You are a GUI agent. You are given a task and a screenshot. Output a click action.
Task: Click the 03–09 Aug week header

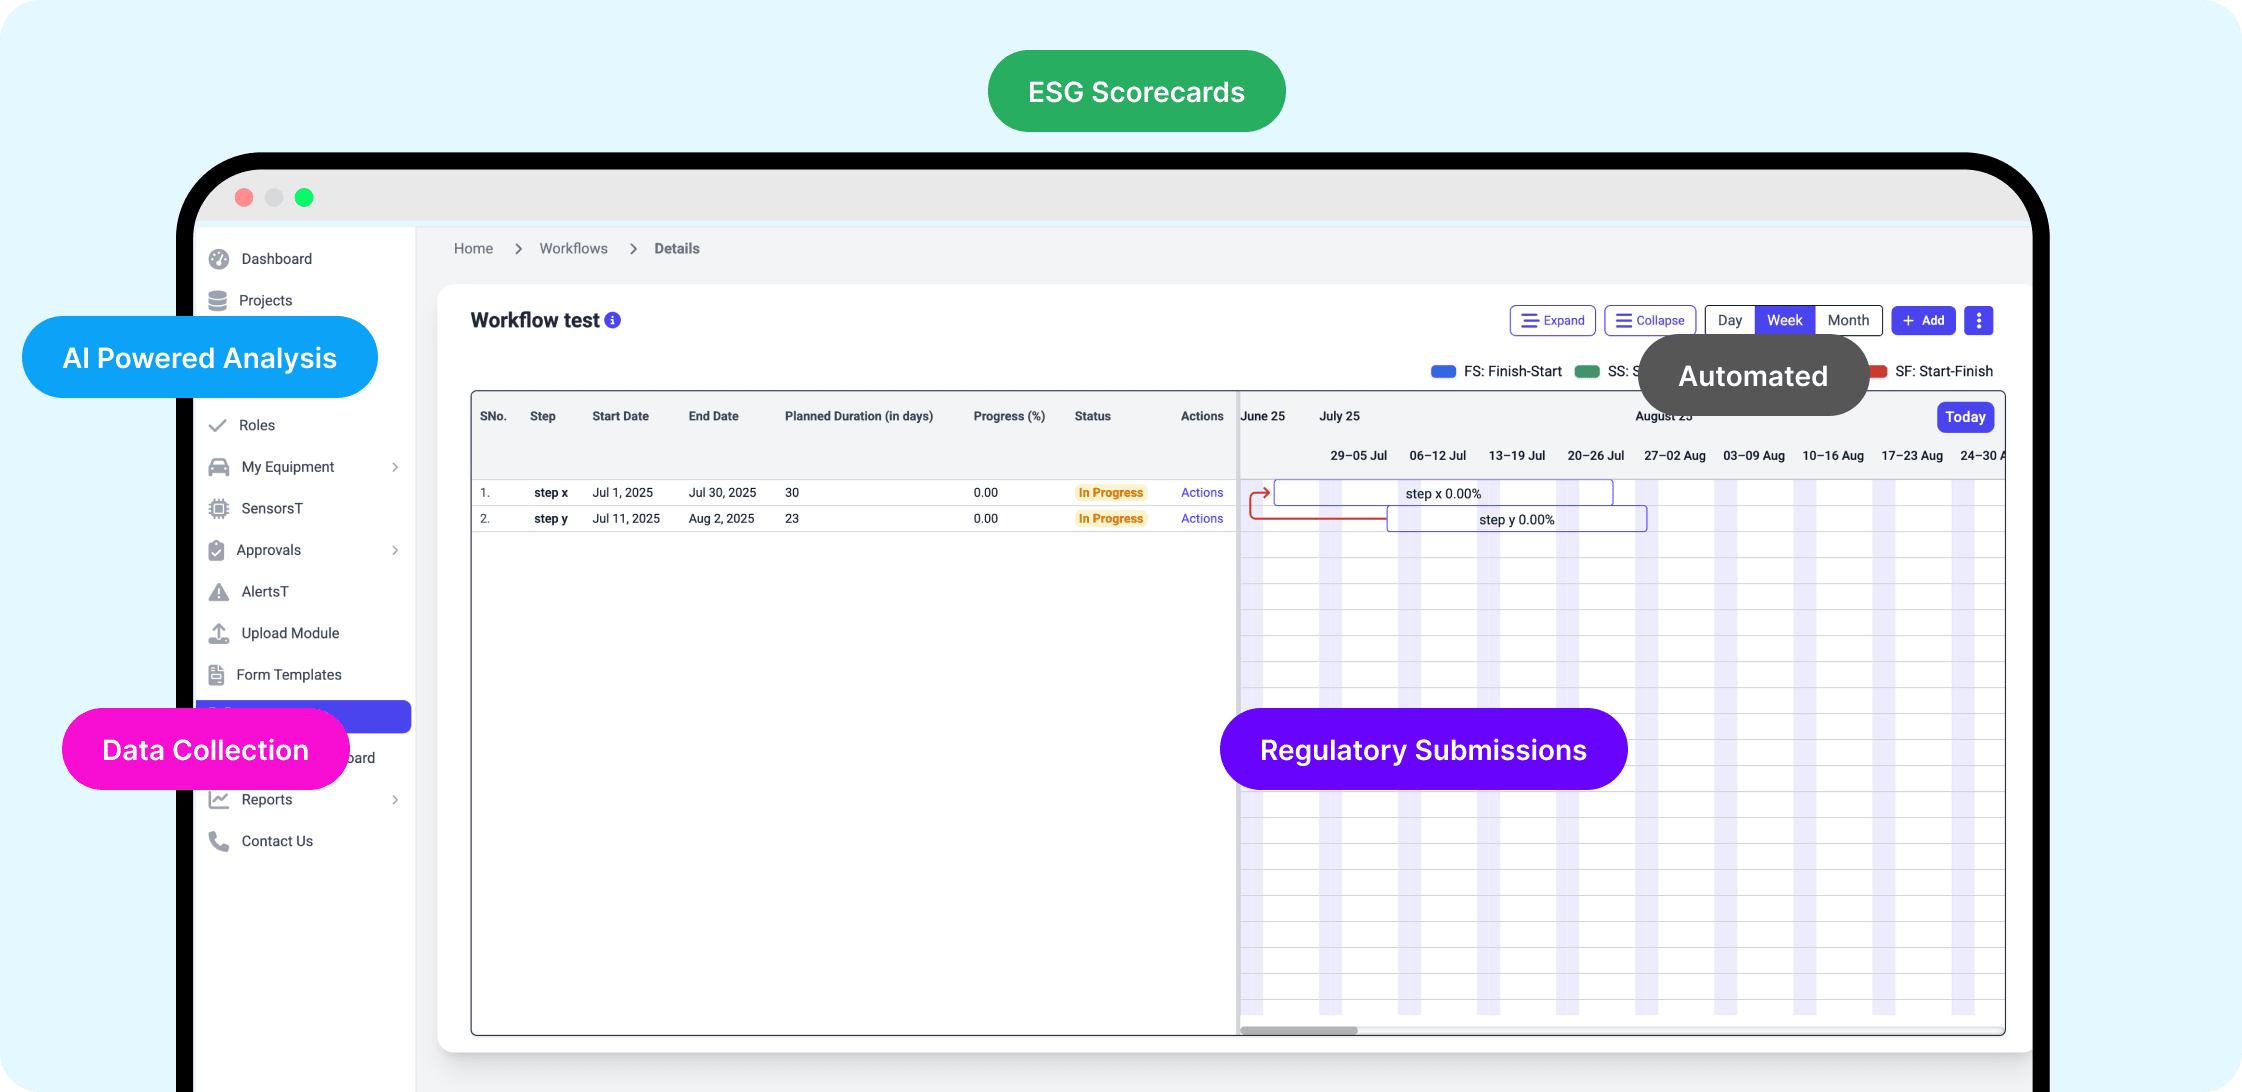[1754, 456]
